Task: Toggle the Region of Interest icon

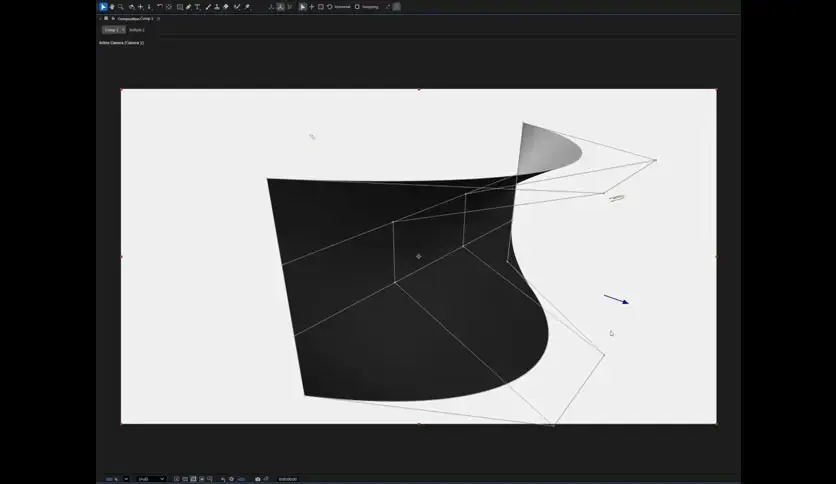Action: [202, 479]
